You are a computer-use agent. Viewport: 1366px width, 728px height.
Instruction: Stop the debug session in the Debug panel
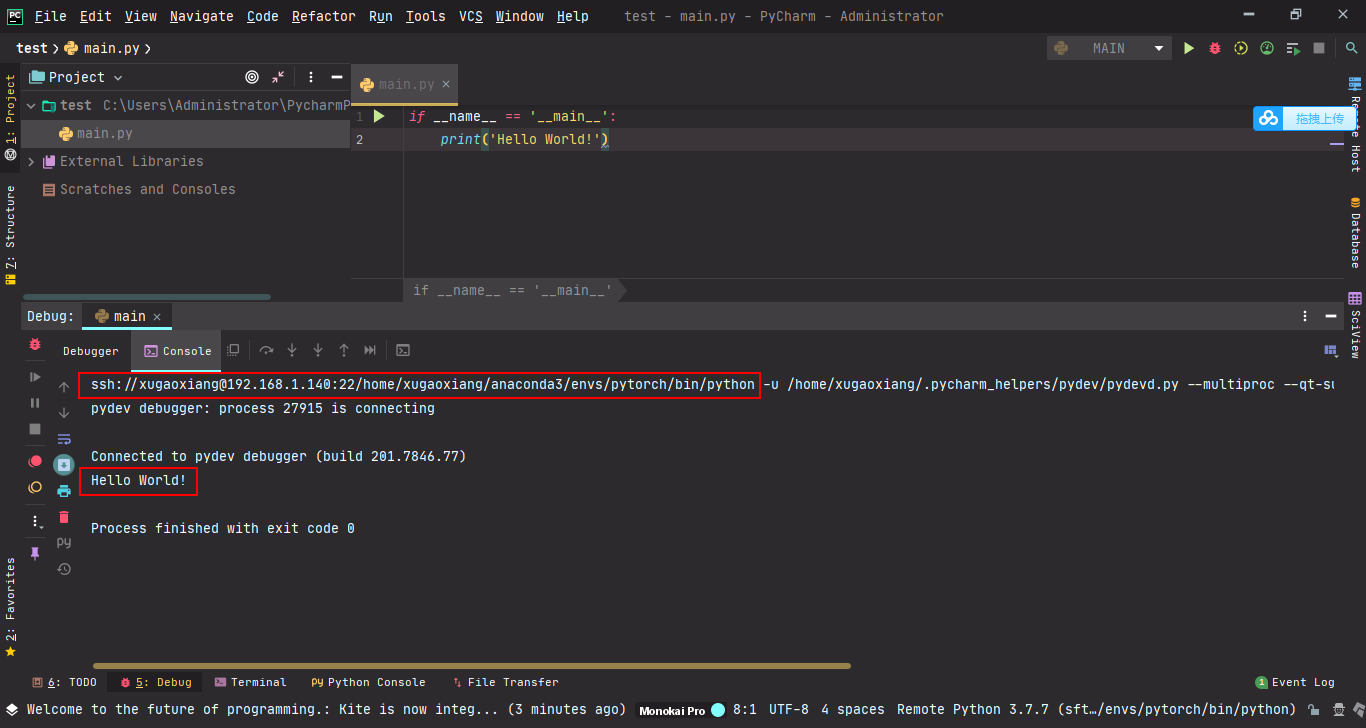click(35, 429)
